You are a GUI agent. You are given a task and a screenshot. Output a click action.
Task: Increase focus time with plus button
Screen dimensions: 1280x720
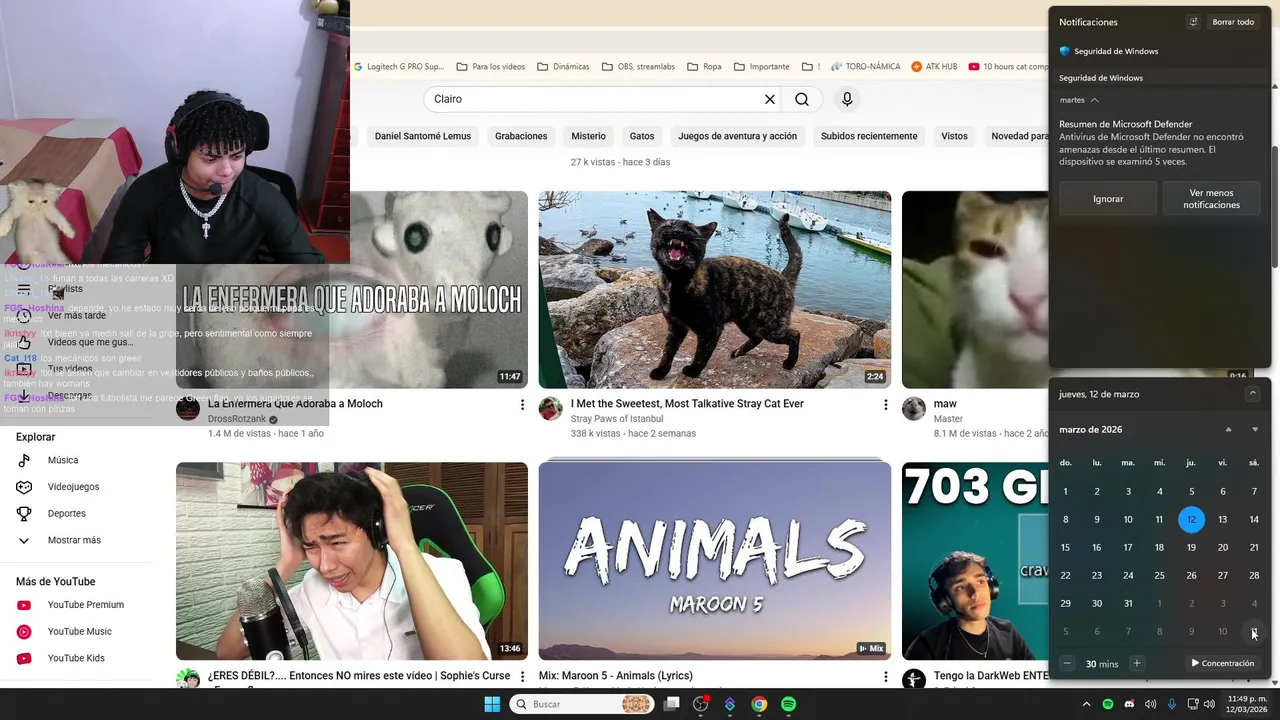click(x=1136, y=663)
